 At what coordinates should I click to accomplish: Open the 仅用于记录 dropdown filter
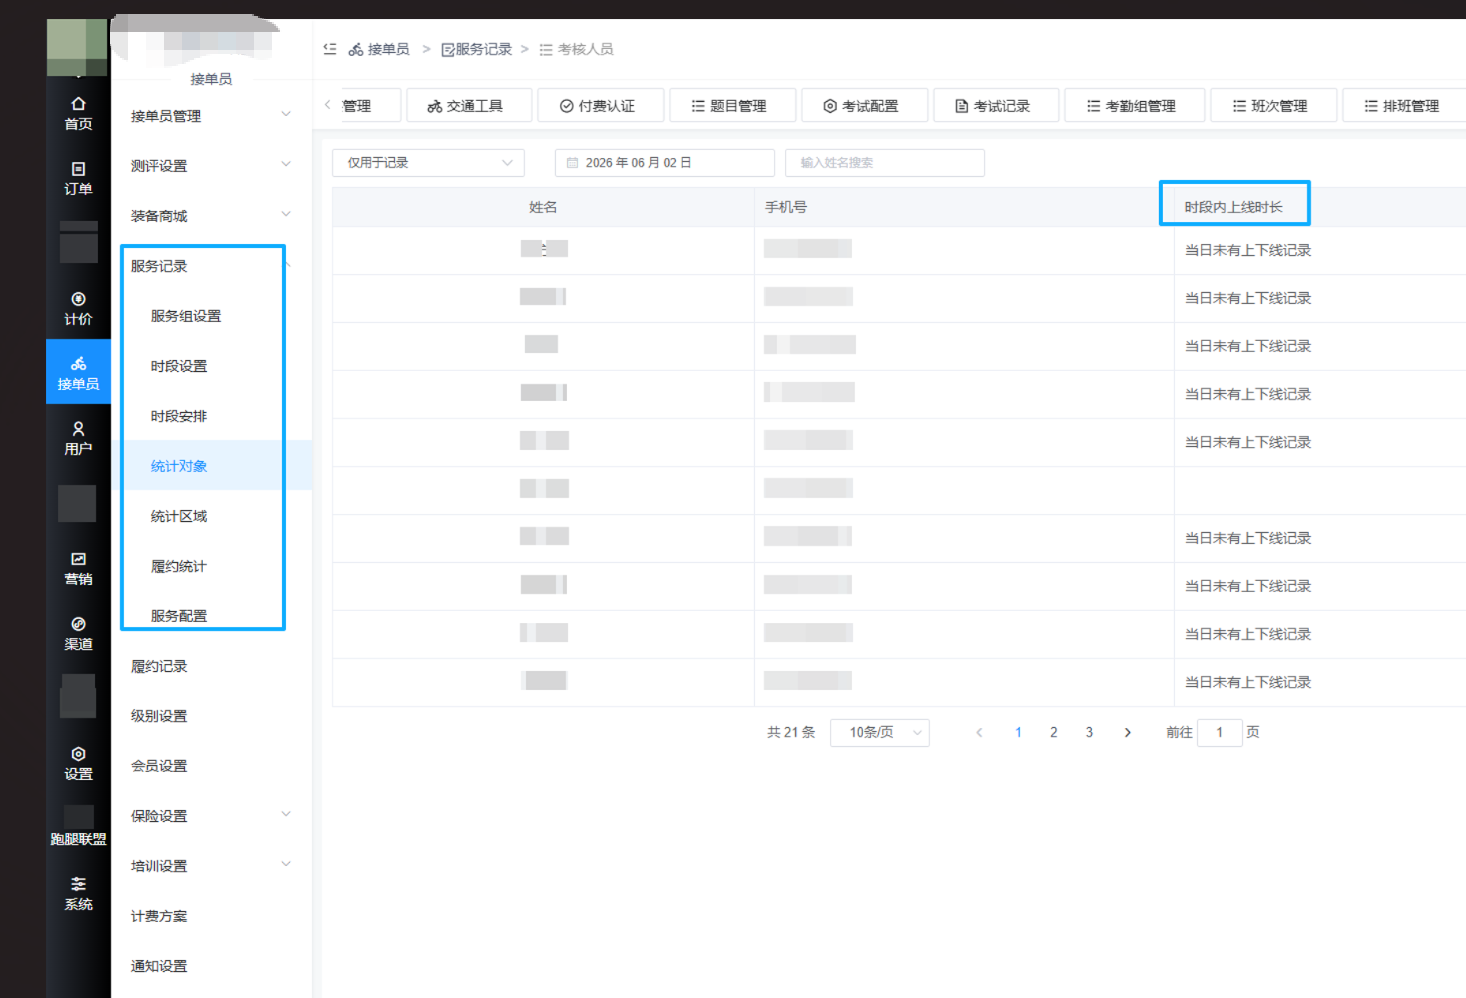428,163
